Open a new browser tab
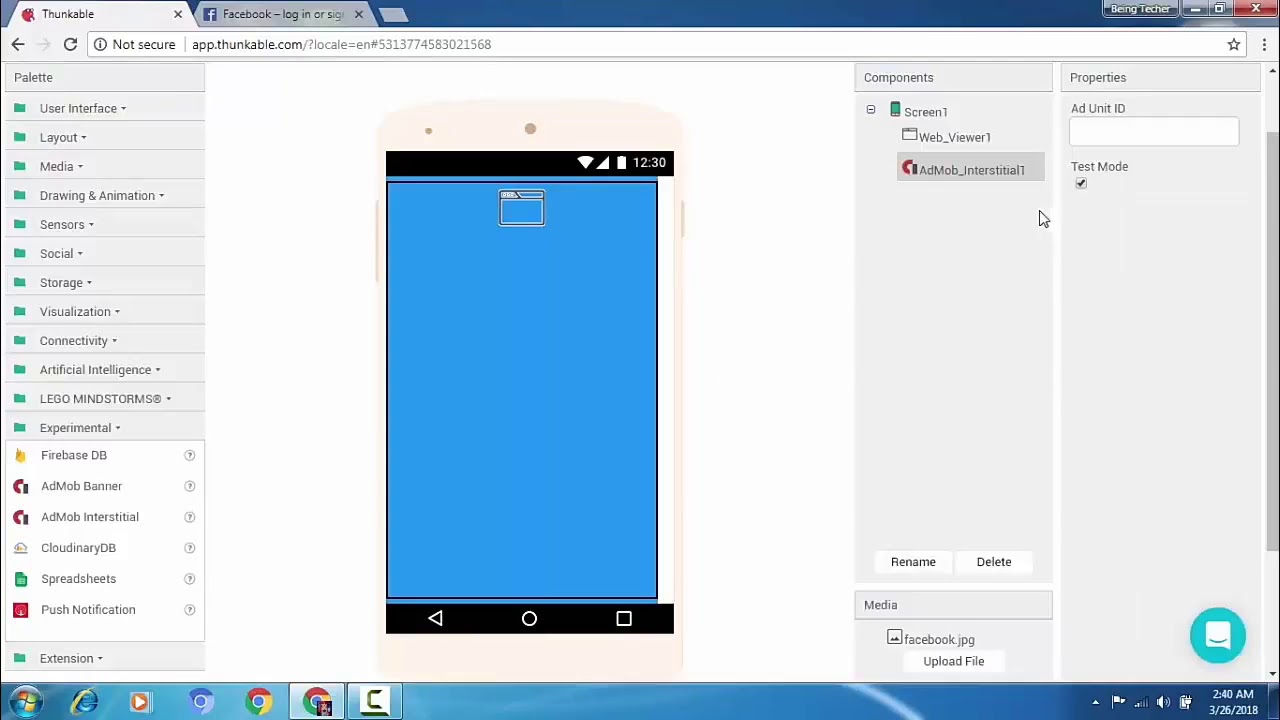Screen dimensions: 1280x720 (x=394, y=14)
